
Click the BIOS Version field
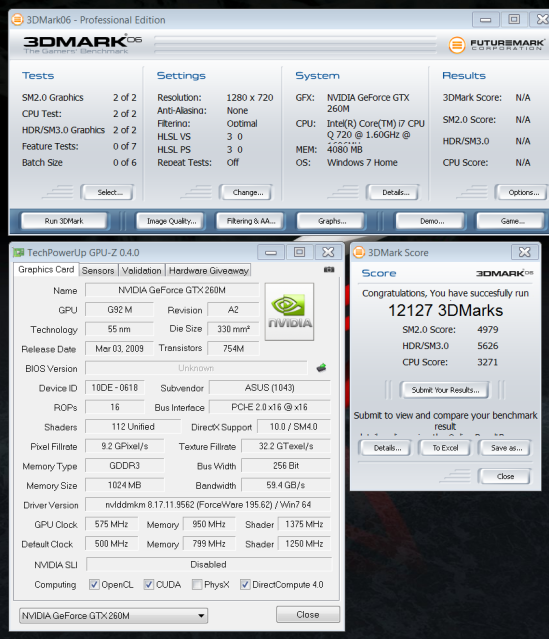196,368
